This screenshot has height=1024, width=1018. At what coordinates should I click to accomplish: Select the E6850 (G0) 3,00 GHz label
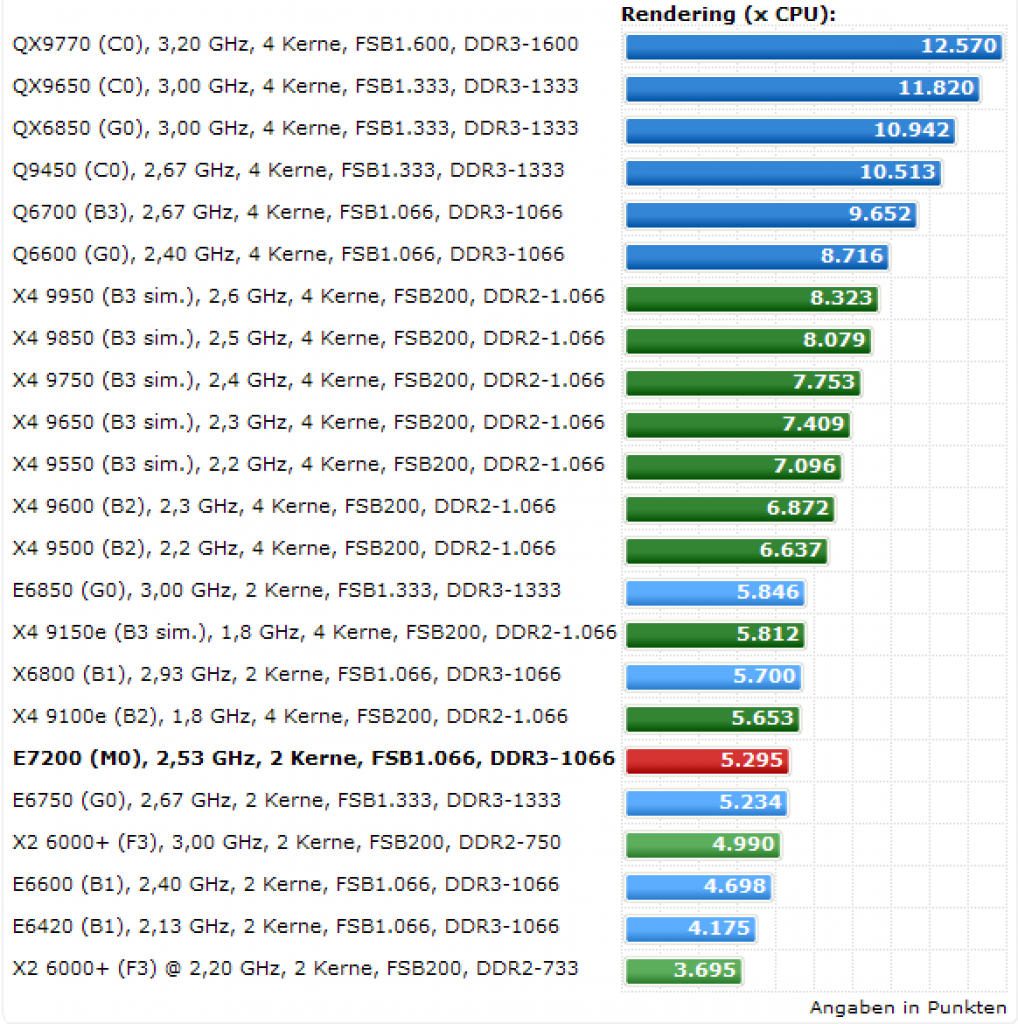[x=287, y=591]
